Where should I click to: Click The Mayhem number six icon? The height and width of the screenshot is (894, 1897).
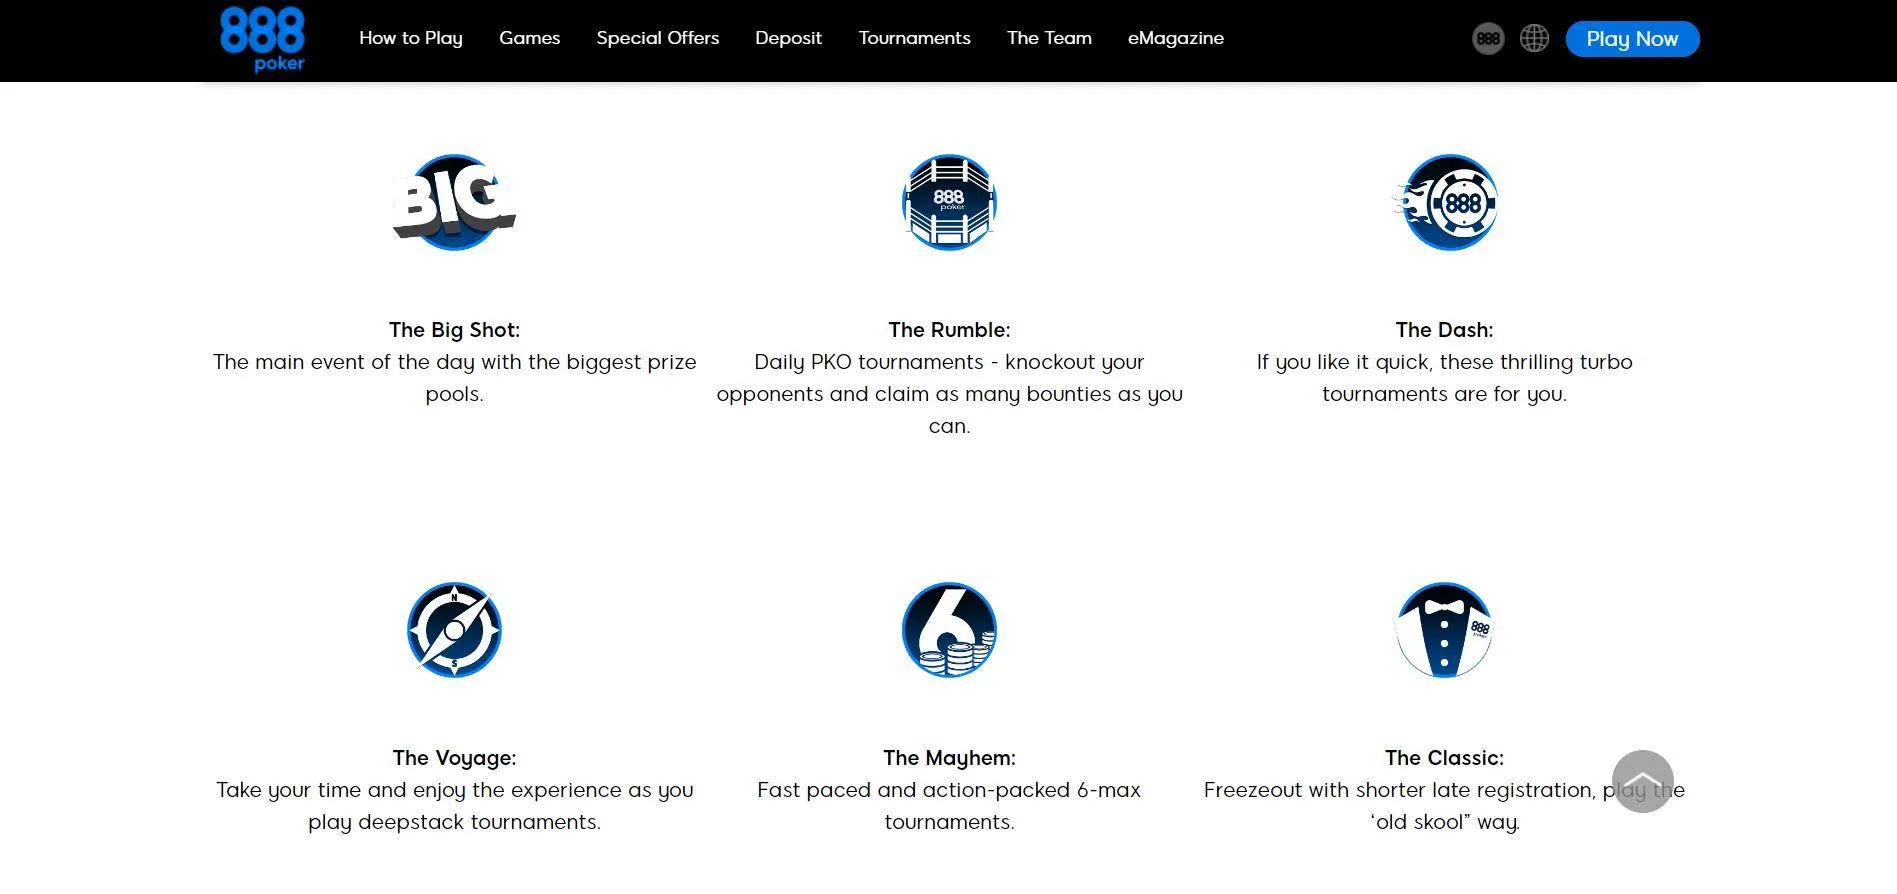point(949,630)
